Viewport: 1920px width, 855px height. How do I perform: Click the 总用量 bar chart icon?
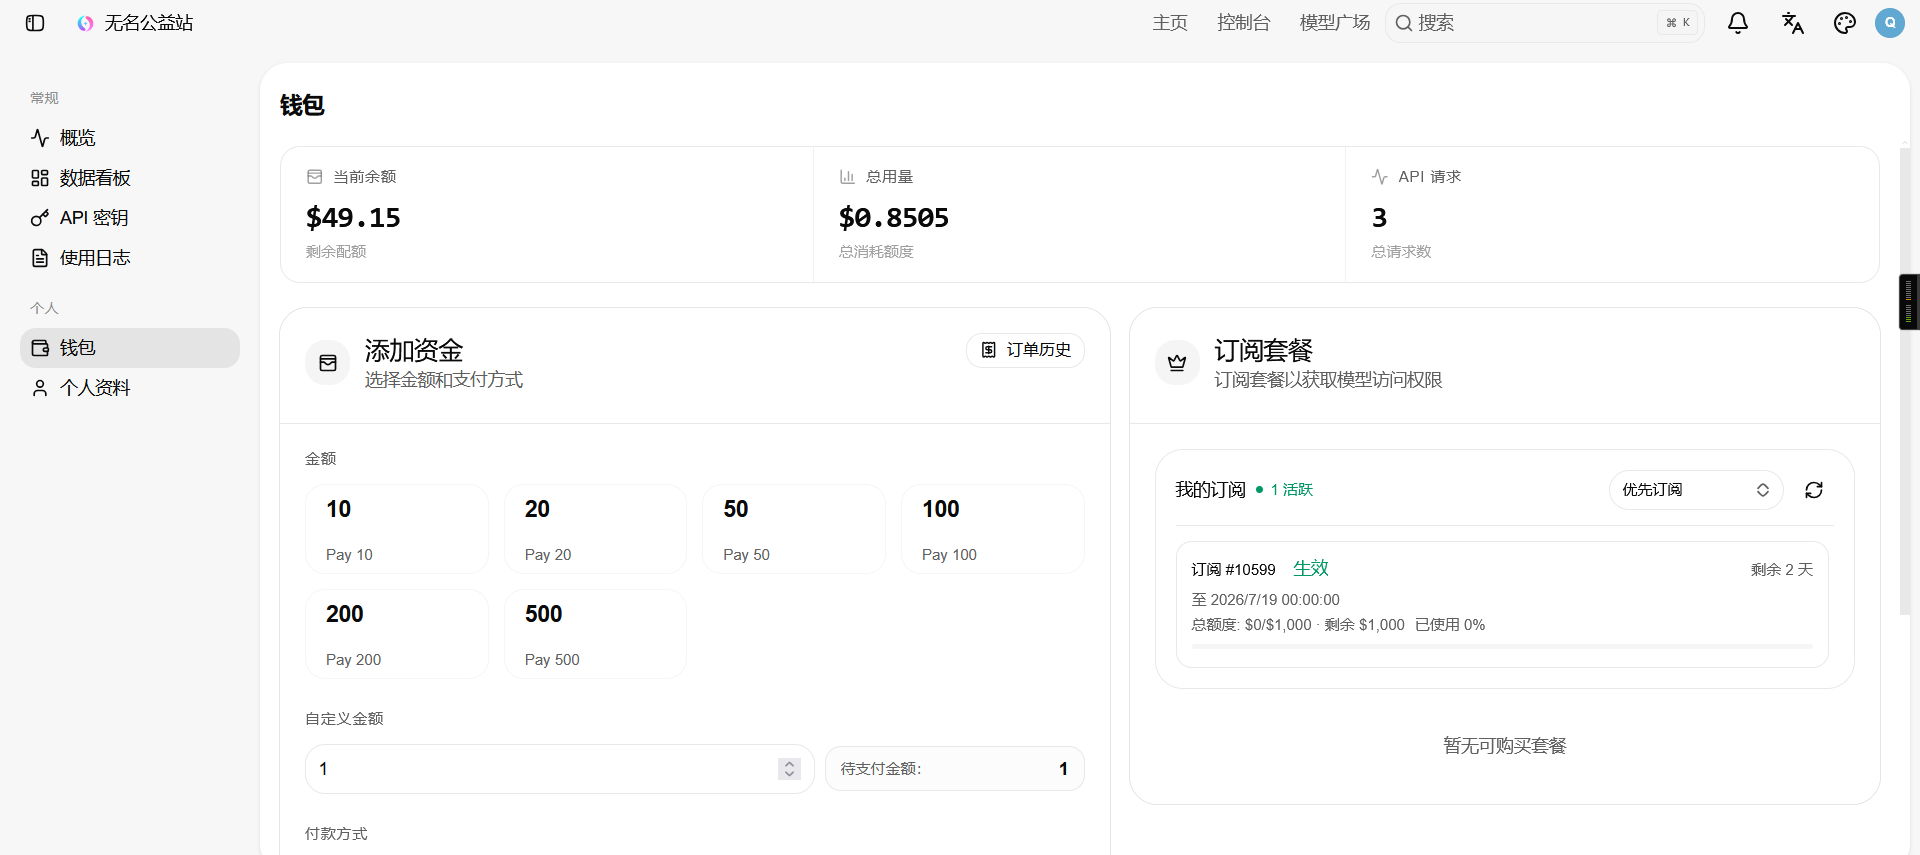[x=847, y=177]
